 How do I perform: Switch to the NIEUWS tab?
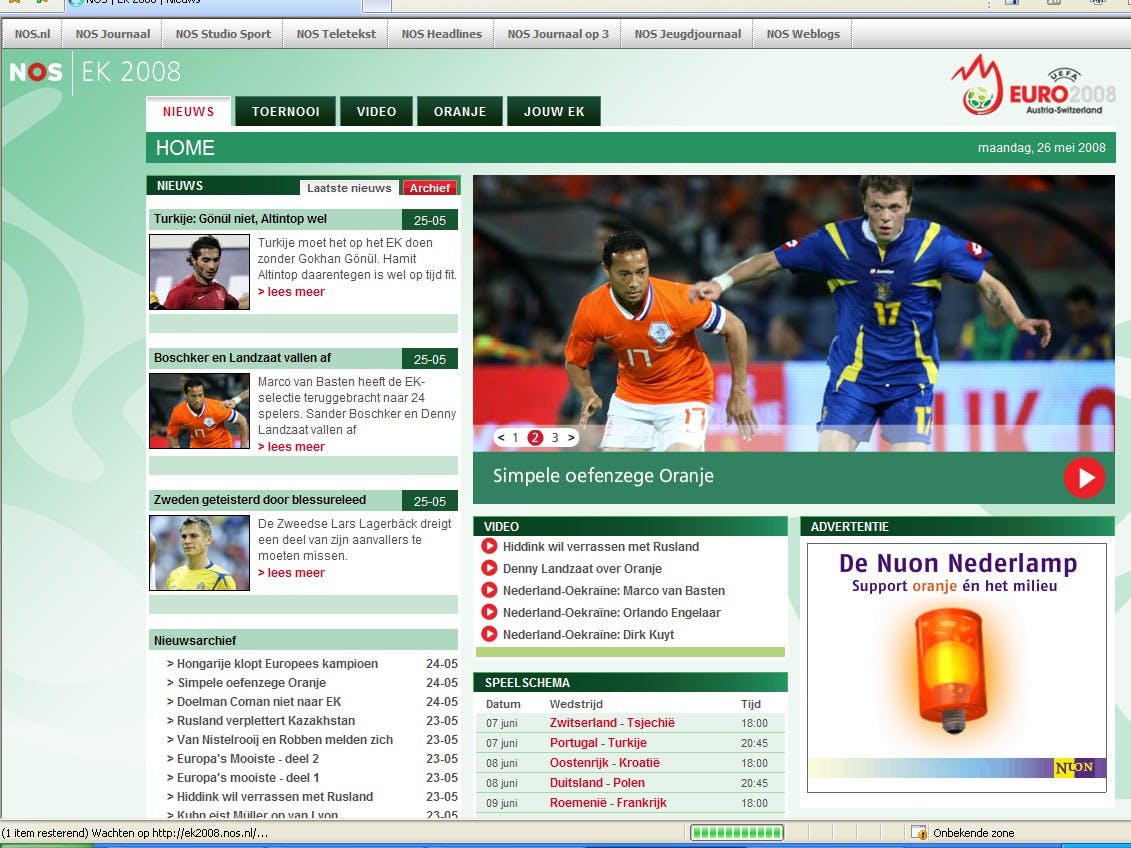point(188,112)
